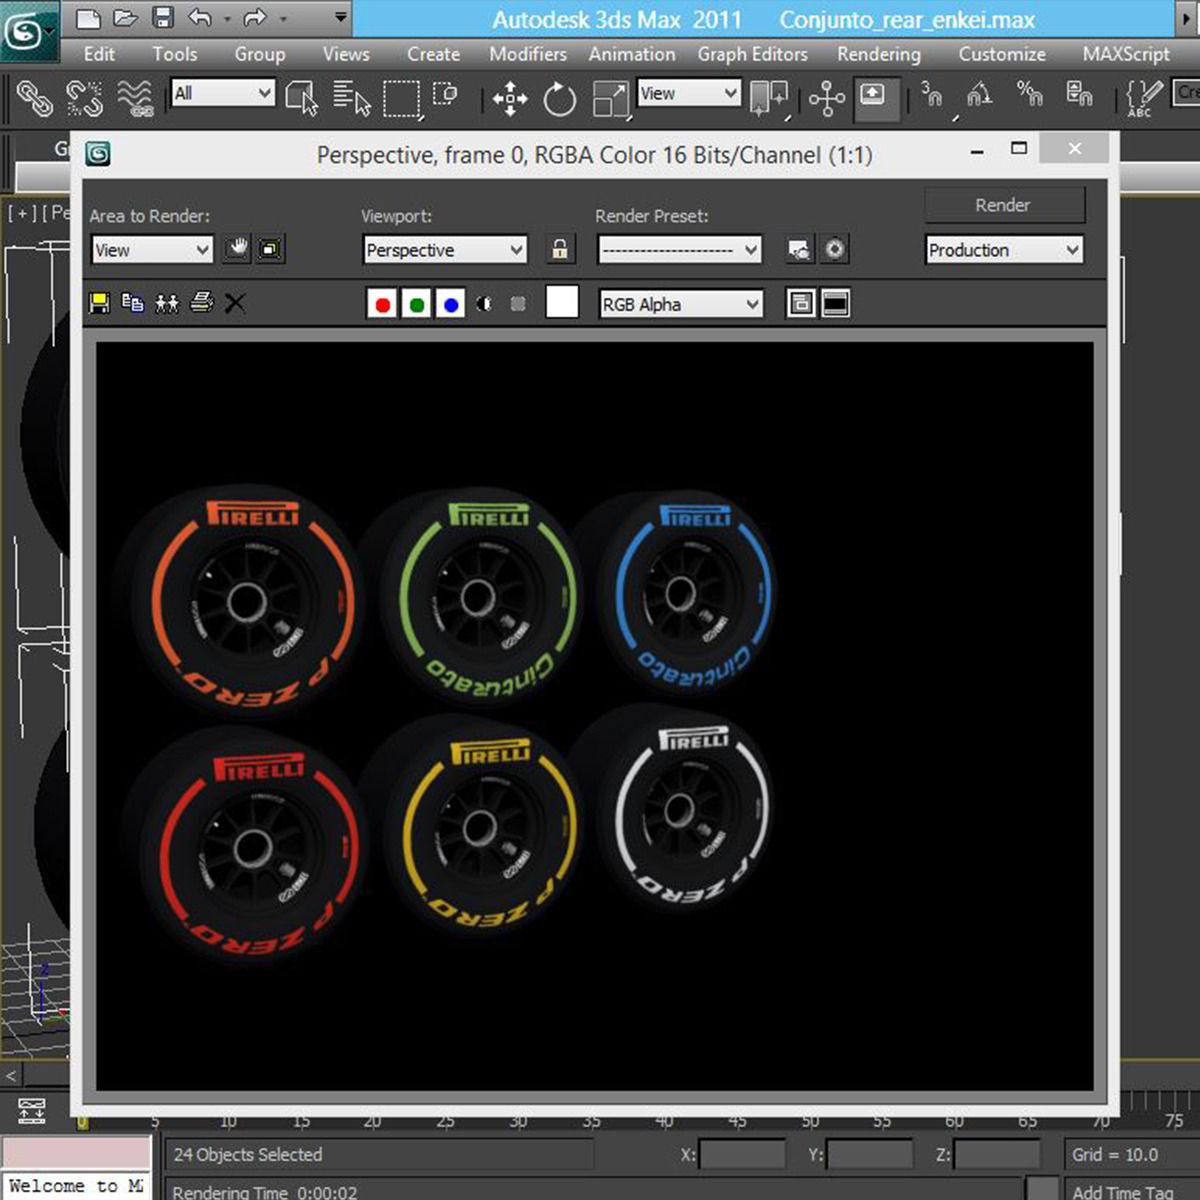Toggle Angle Snap
The width and height of the screenshot is (1200, 1200).
point(979,96)
